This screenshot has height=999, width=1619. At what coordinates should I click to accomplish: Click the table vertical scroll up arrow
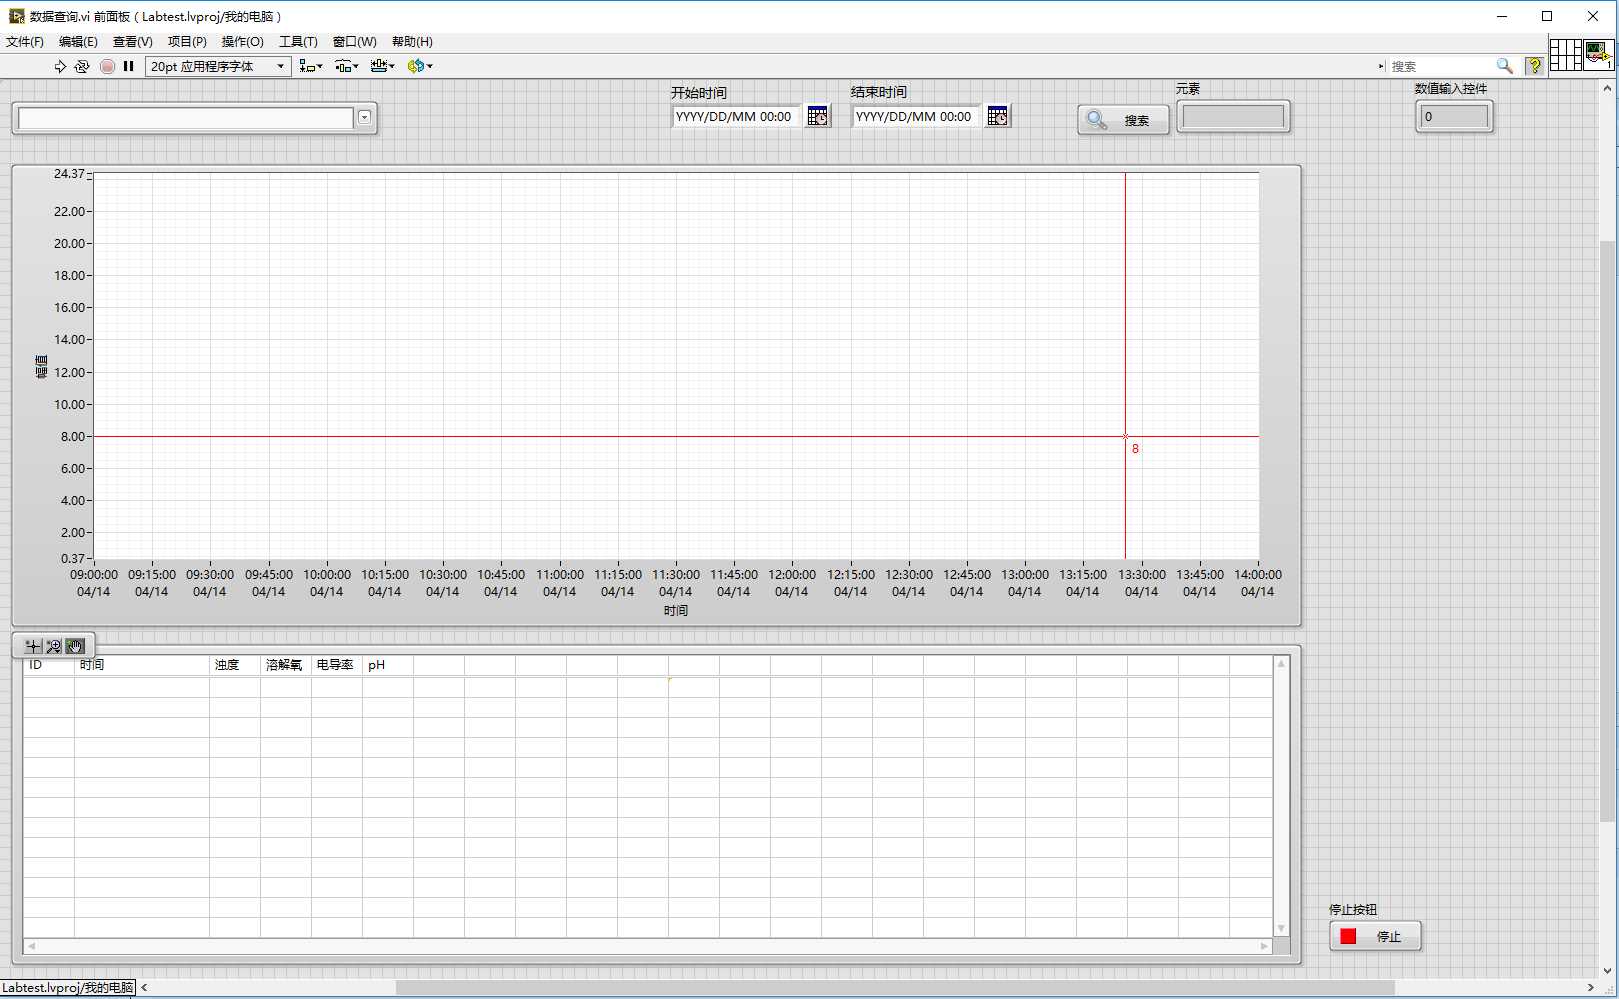tap(1281, 664)
